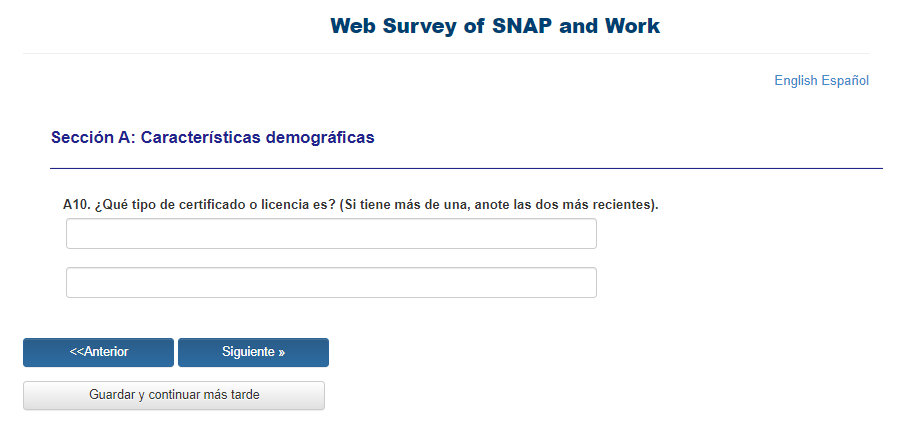This screenshot has height=422, width=899.
Task: Advance to the next survey question
Action: 253,352
